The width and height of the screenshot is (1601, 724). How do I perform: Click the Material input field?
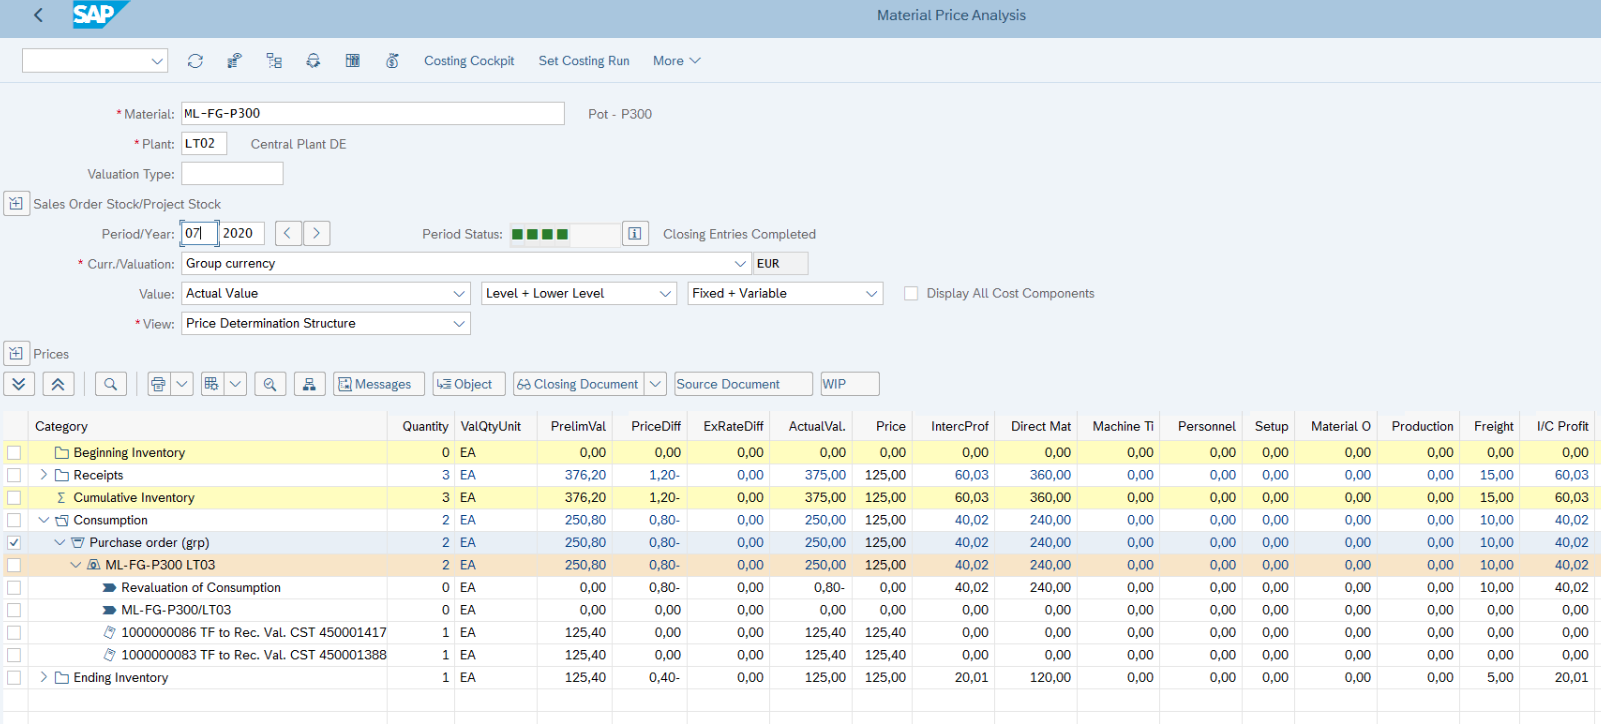click(x=373, y=114)
